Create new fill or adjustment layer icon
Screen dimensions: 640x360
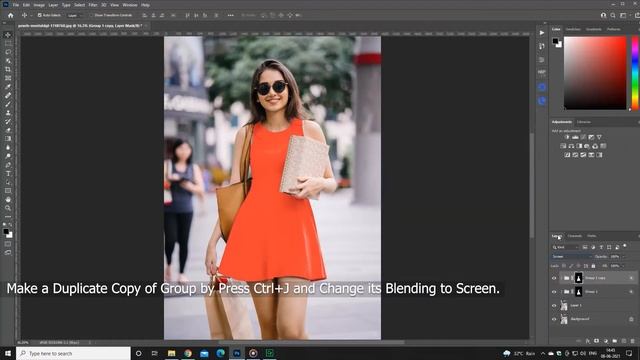pos(606,341)
